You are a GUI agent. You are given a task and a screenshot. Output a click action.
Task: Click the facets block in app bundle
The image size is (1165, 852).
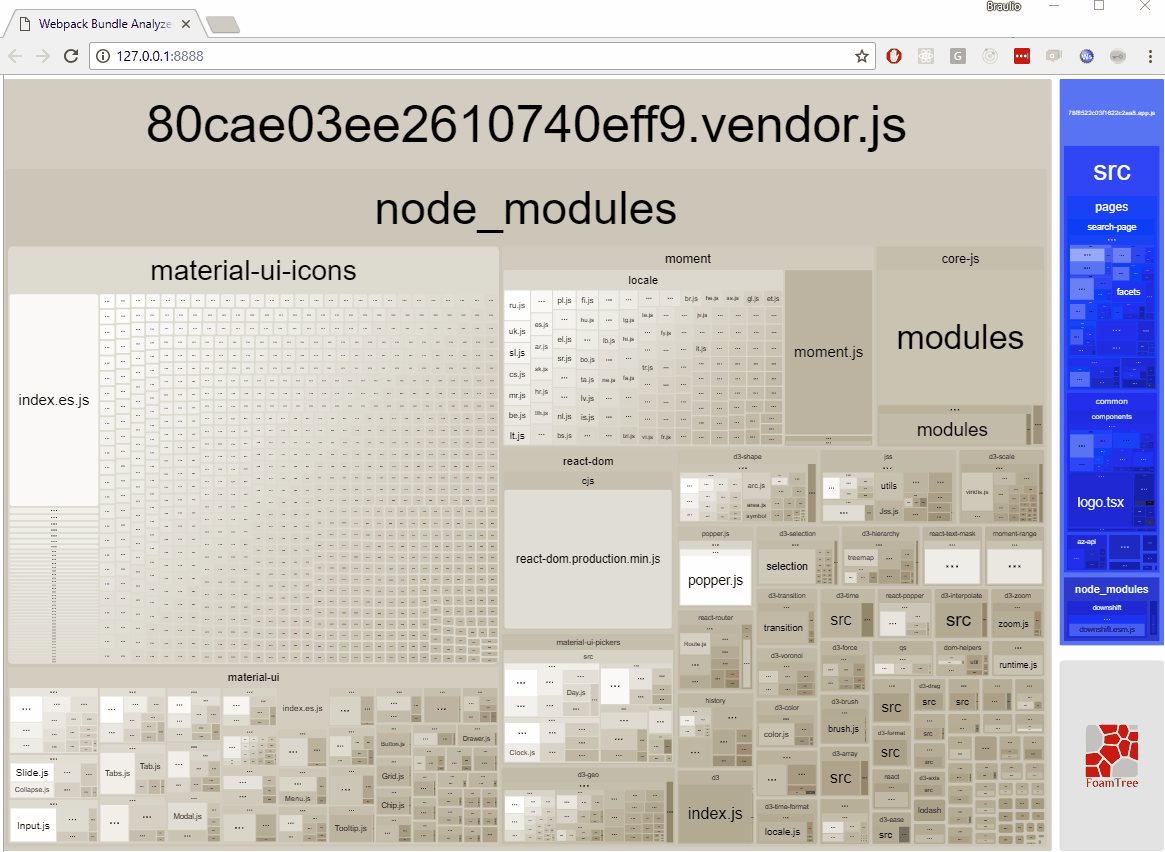tap(1128, 292)
